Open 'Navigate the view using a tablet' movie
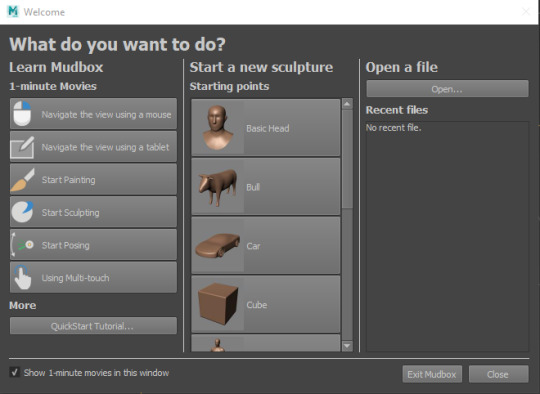This screenshot has height=394, width=540. click(93, 146)
